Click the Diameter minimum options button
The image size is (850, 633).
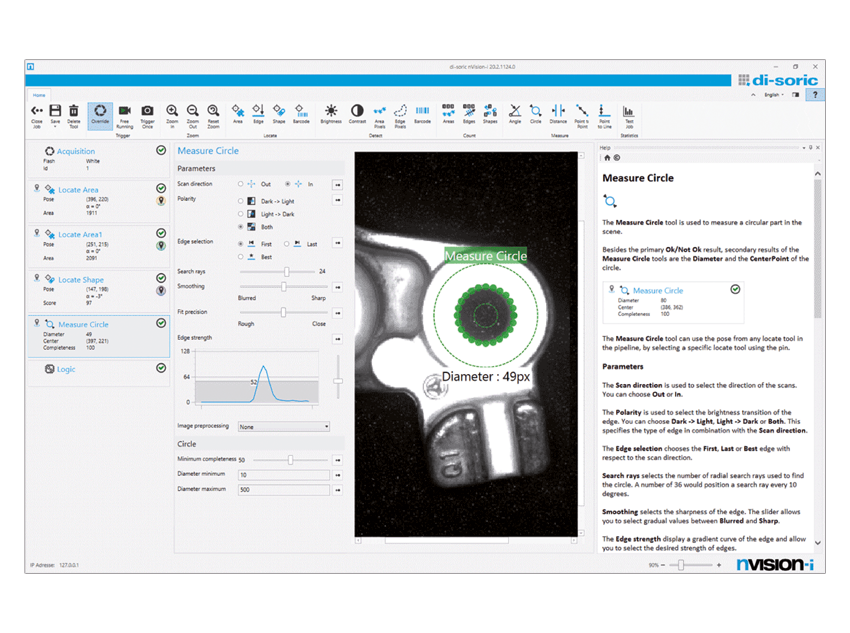point(338,475)
